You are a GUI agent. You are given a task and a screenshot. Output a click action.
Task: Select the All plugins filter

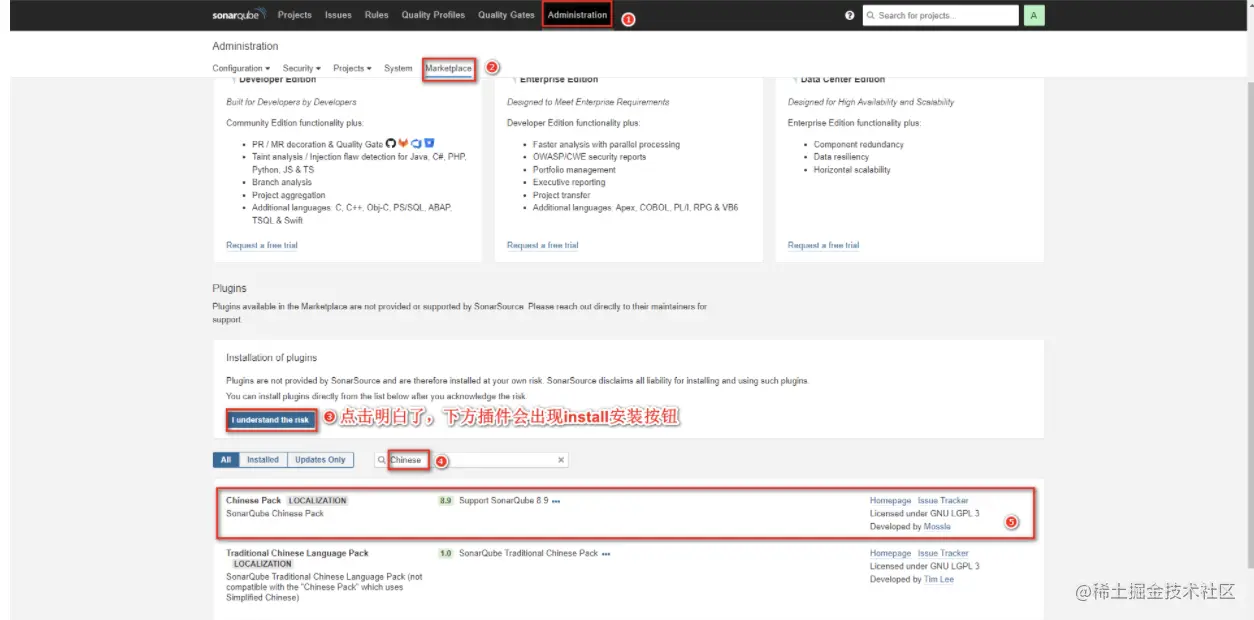coord(226,460)
